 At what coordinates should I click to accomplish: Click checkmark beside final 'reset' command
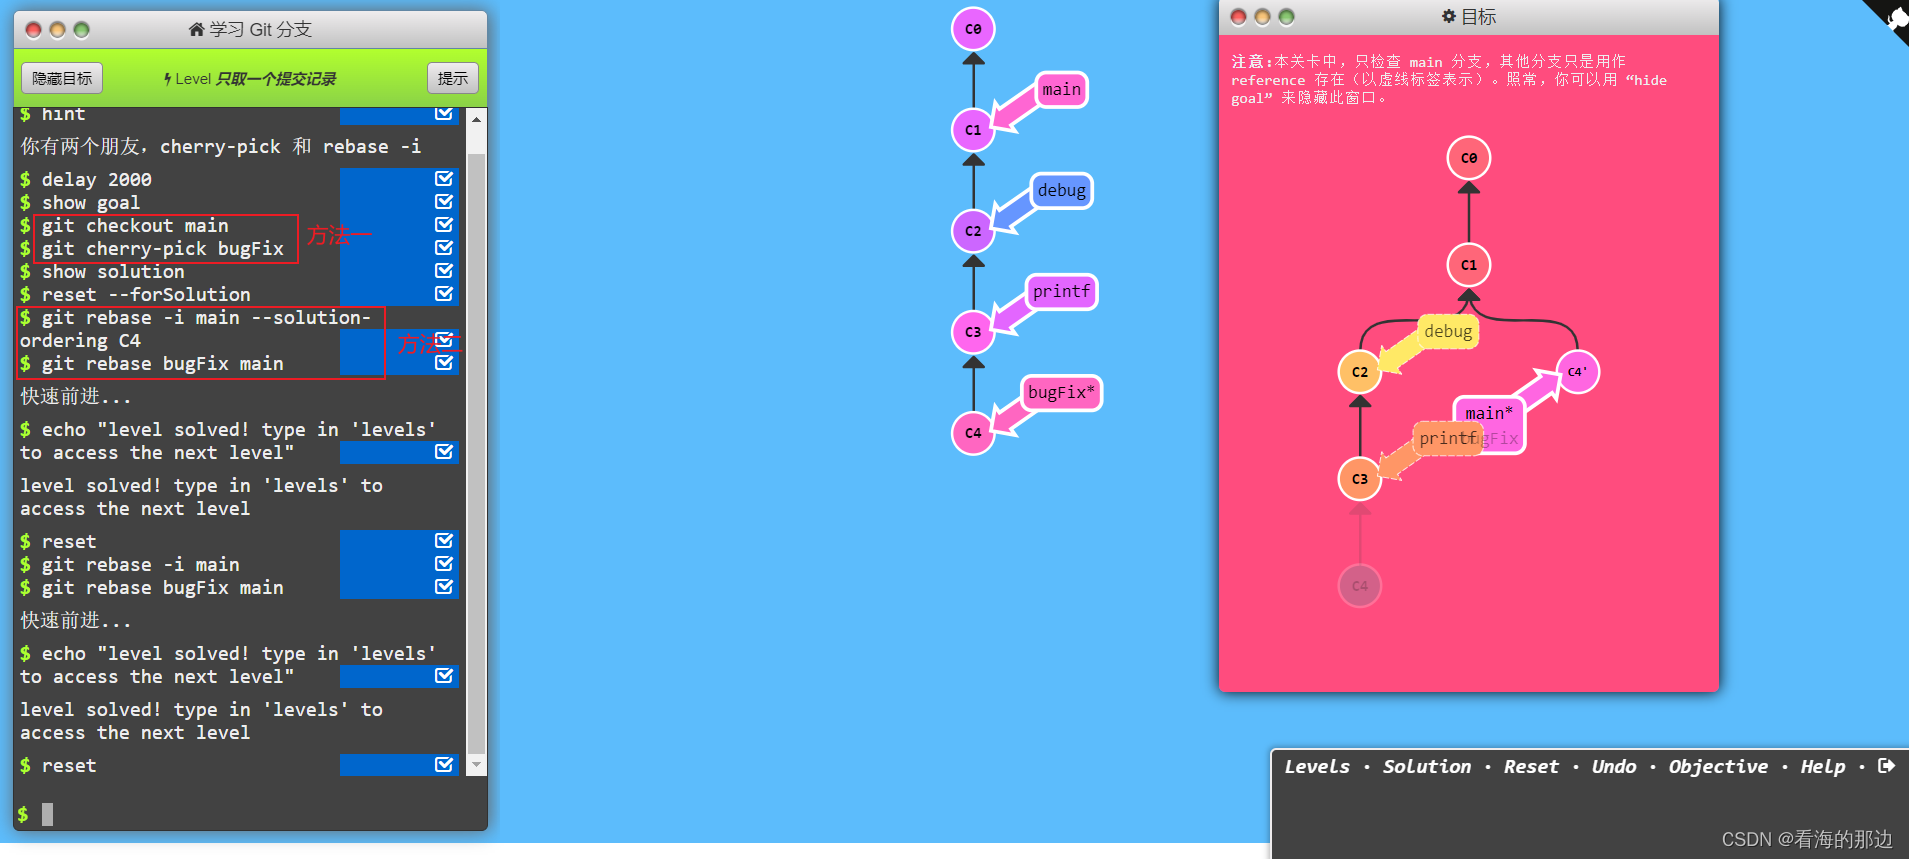click(x=444, y=765)
